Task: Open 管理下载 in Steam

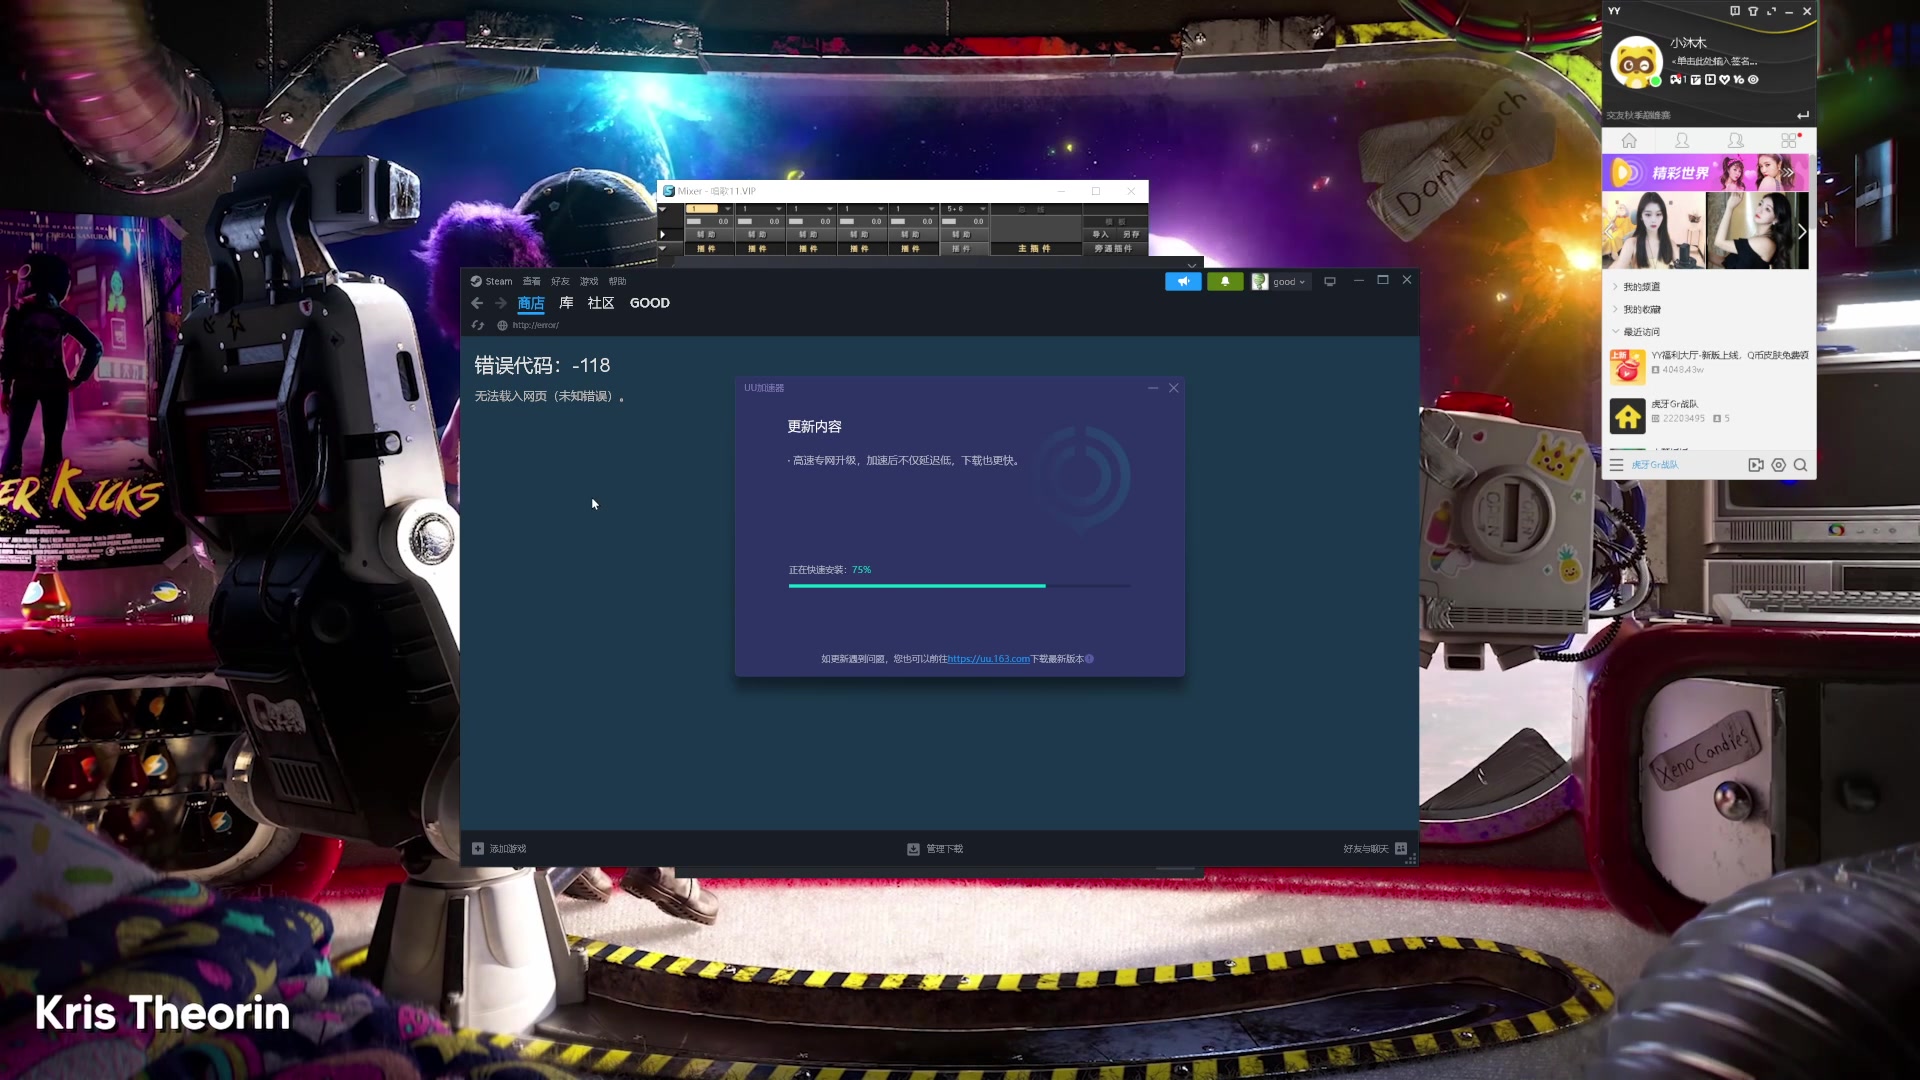Action: (935, 849)
